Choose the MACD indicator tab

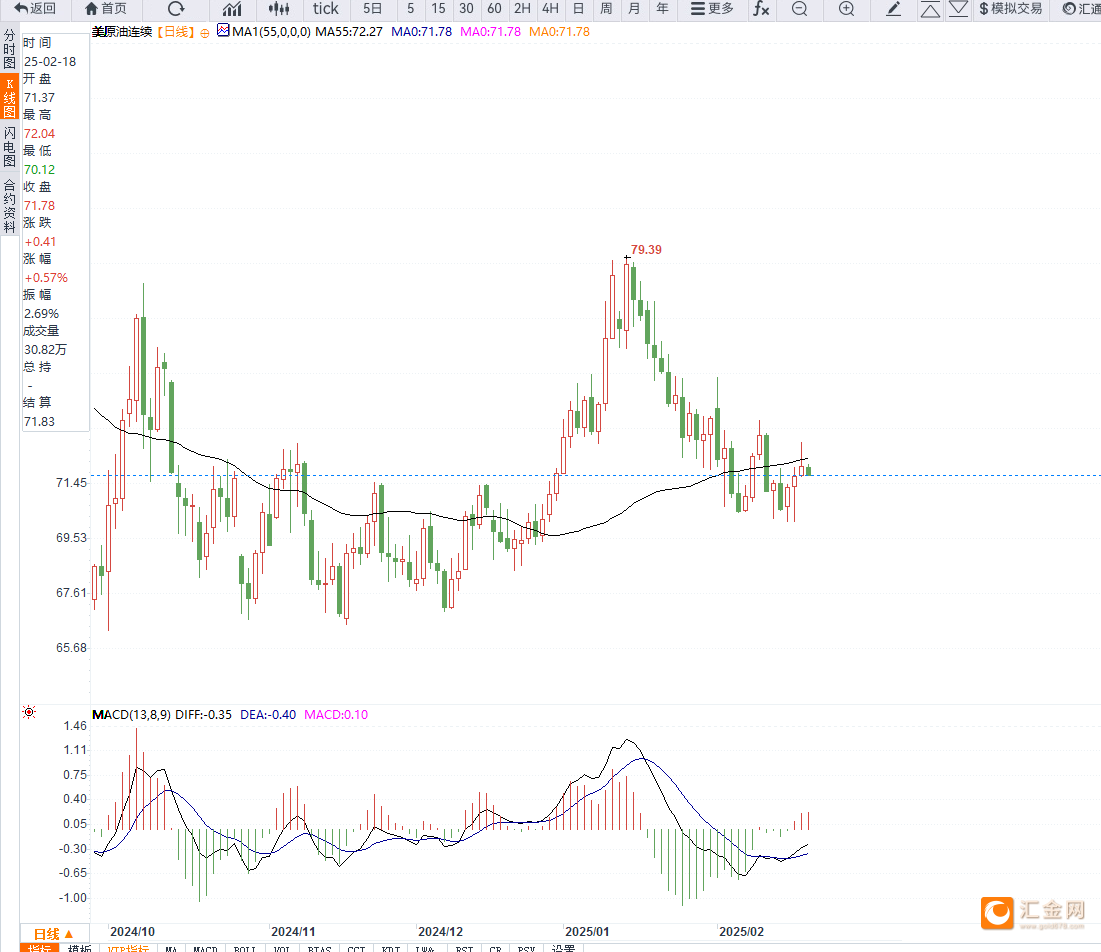205,948
